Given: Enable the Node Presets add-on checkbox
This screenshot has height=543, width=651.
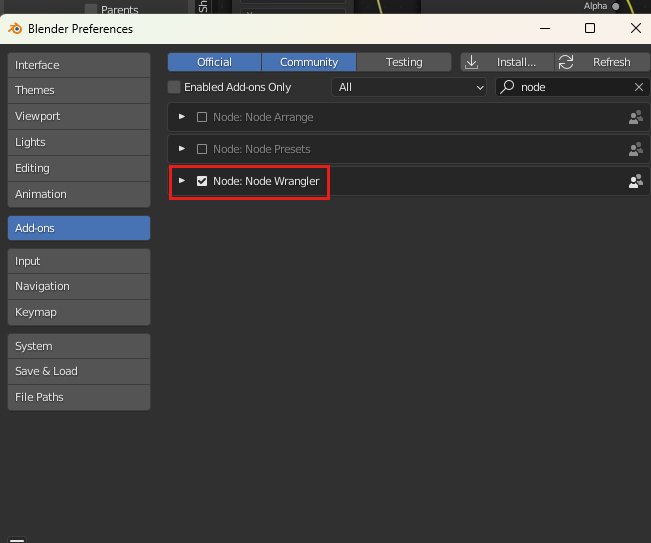Looking at the screenshot, I should tap(202, 149).
